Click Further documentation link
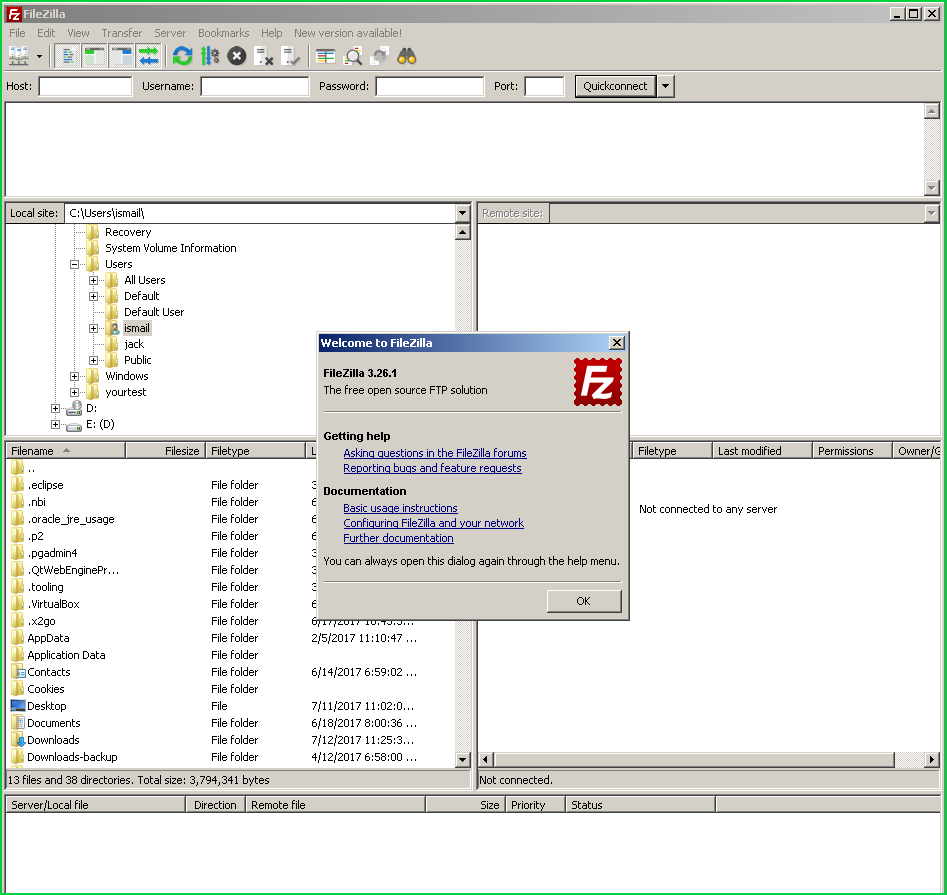This screenshot has width=947, height=895. [x=399, y=538]
